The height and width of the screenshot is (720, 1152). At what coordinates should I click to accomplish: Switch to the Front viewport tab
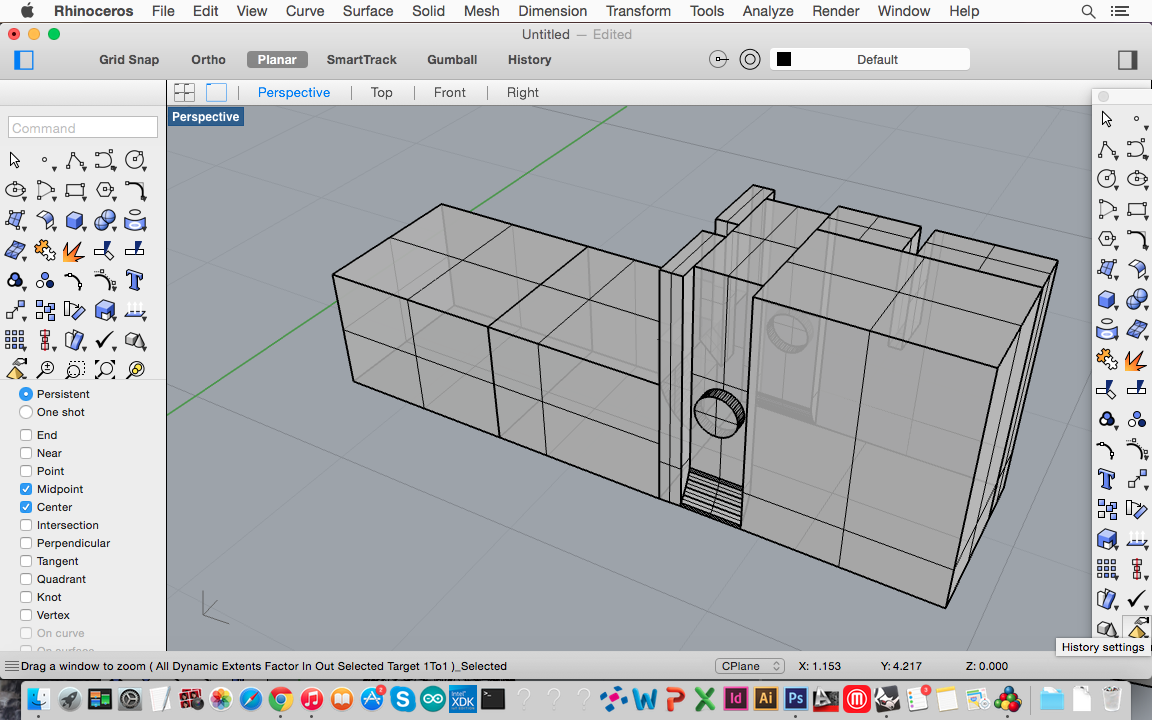(x=449, y=92)
